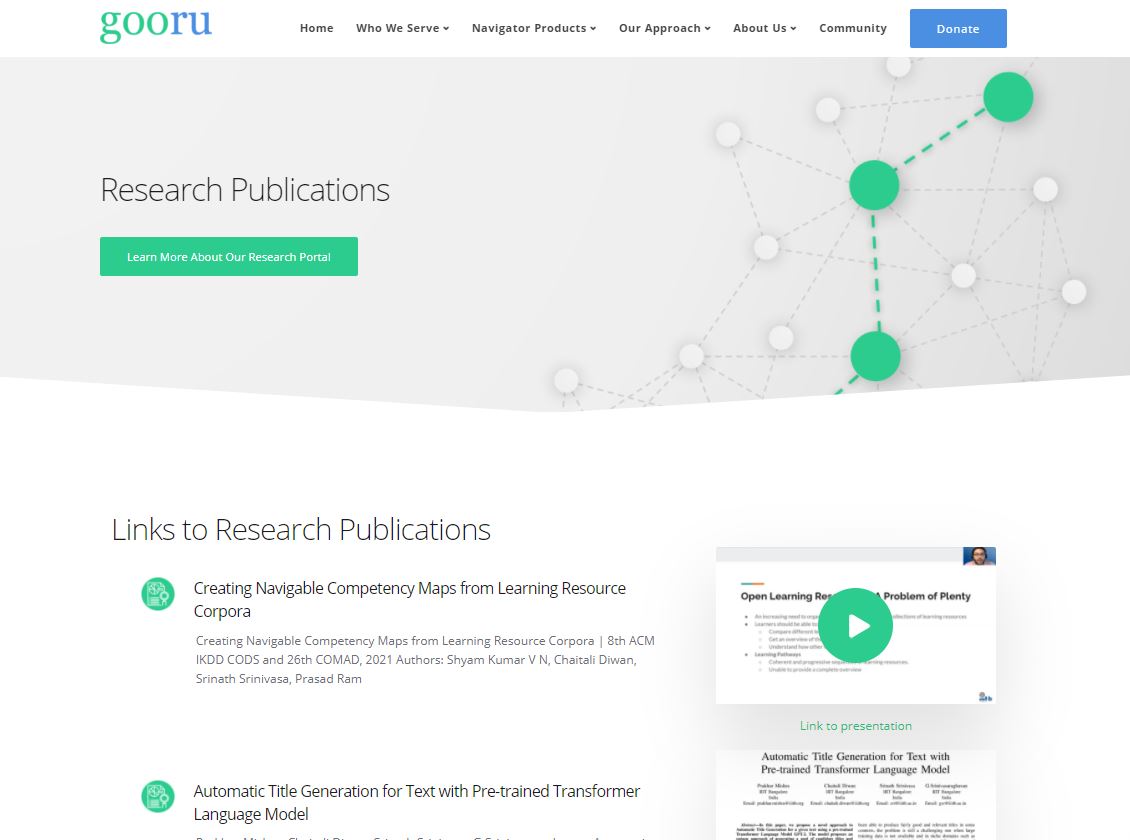Click the gooru logo
This screenshot has height=840, width=1130.
pyautogui.click(x=156, y=25)
